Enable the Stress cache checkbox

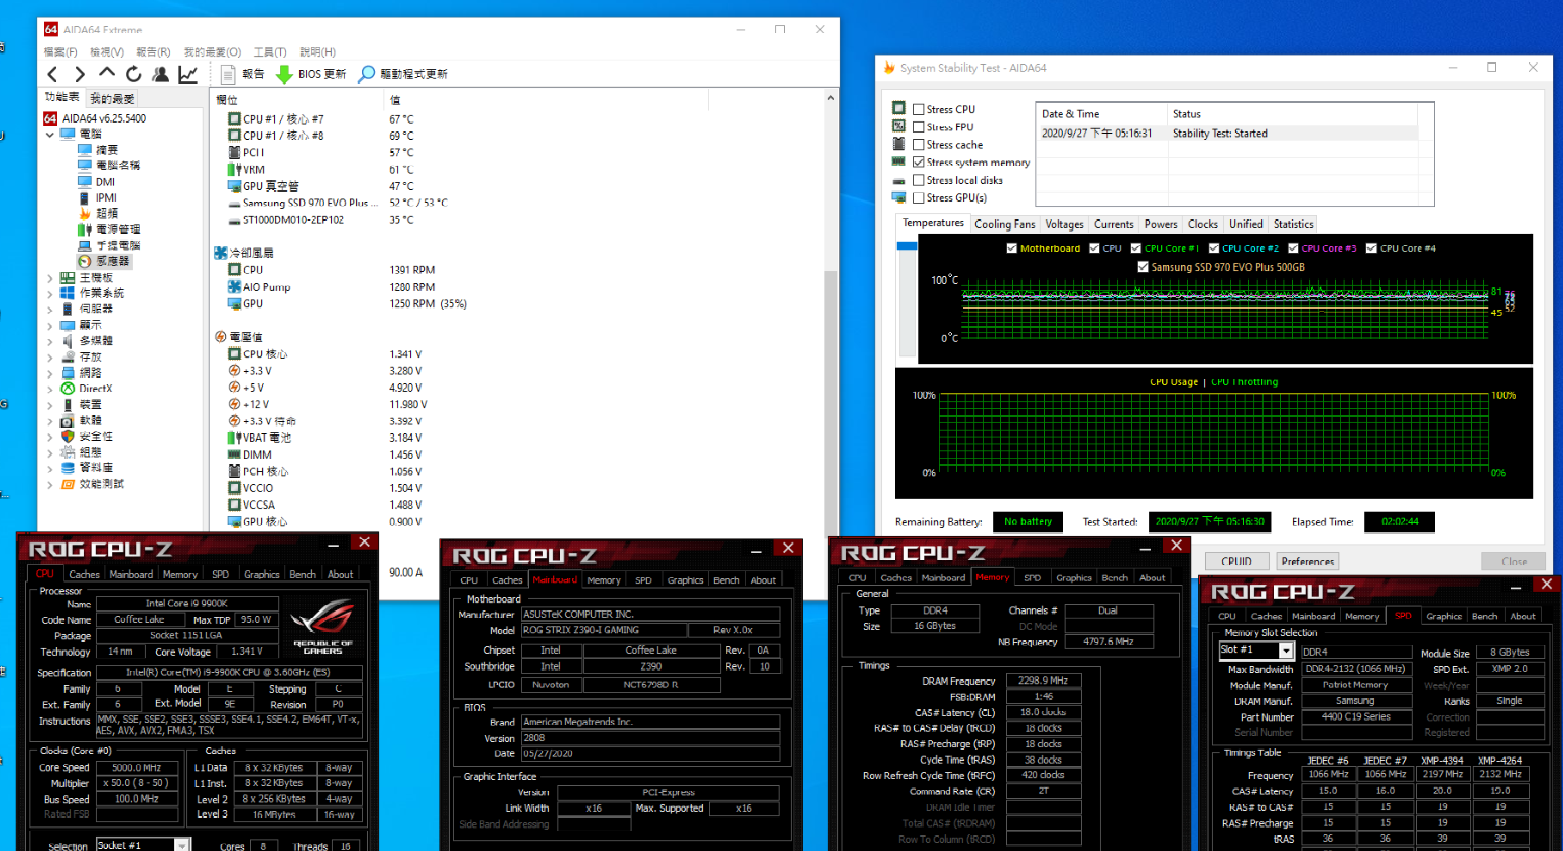(x=918, y=145)
